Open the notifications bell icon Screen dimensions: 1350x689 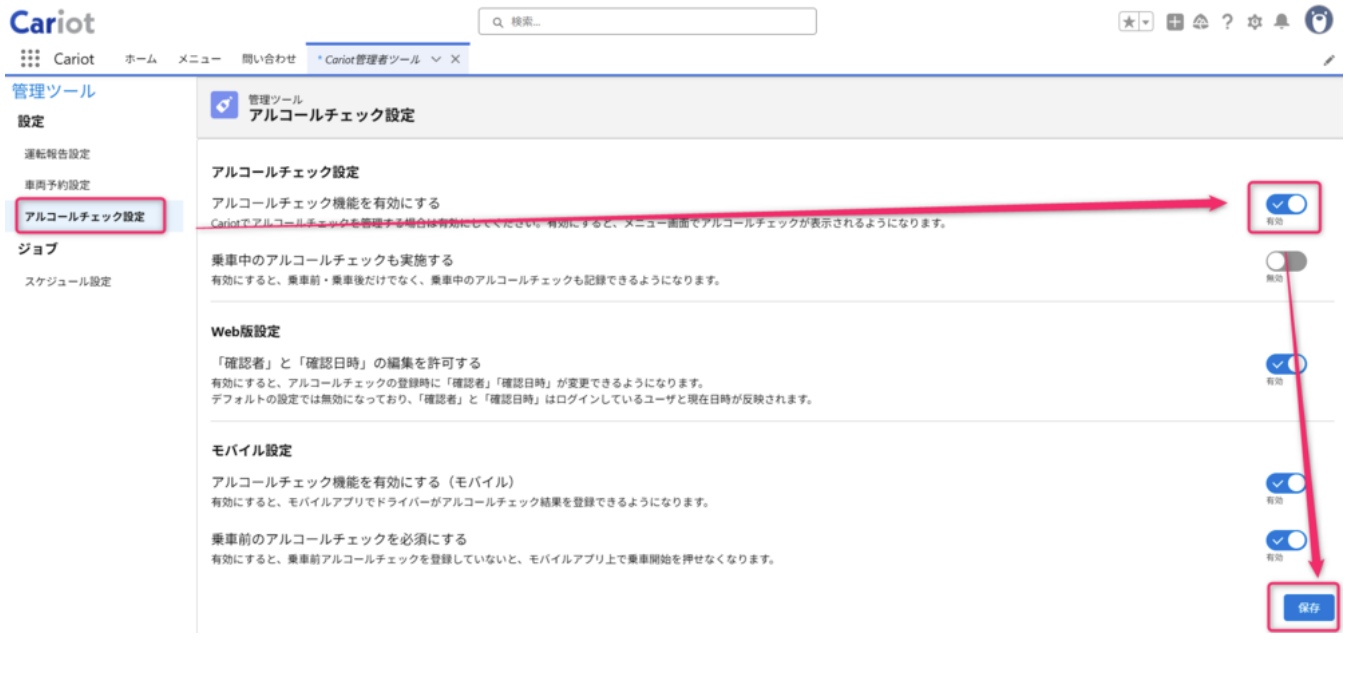tap(1282, 22)
